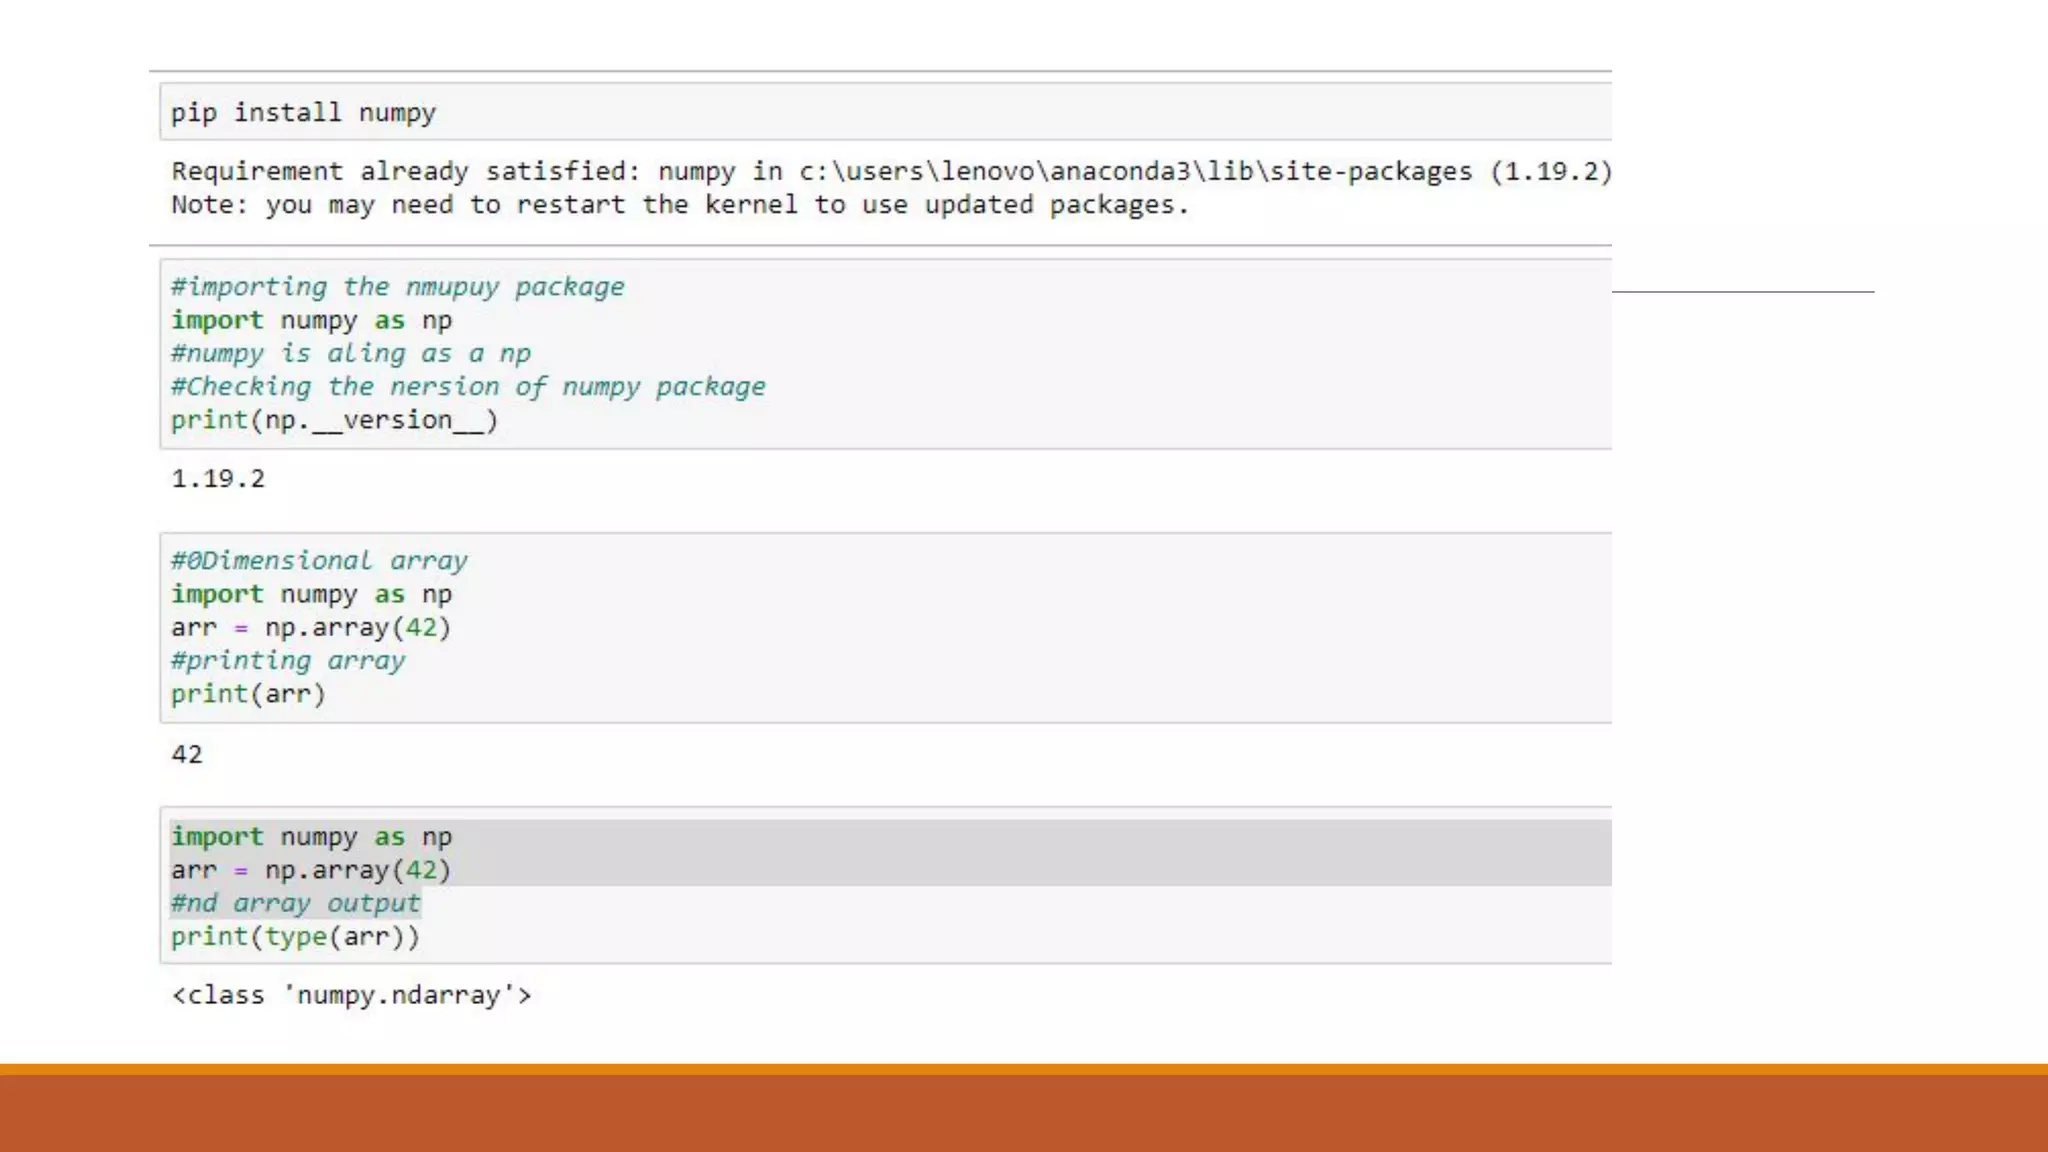Image resolution: width=2048 pixels, height=1152 pixels.
Task: Click highlighted 'import numpy as np' in last cell
Action: point(311,837)
